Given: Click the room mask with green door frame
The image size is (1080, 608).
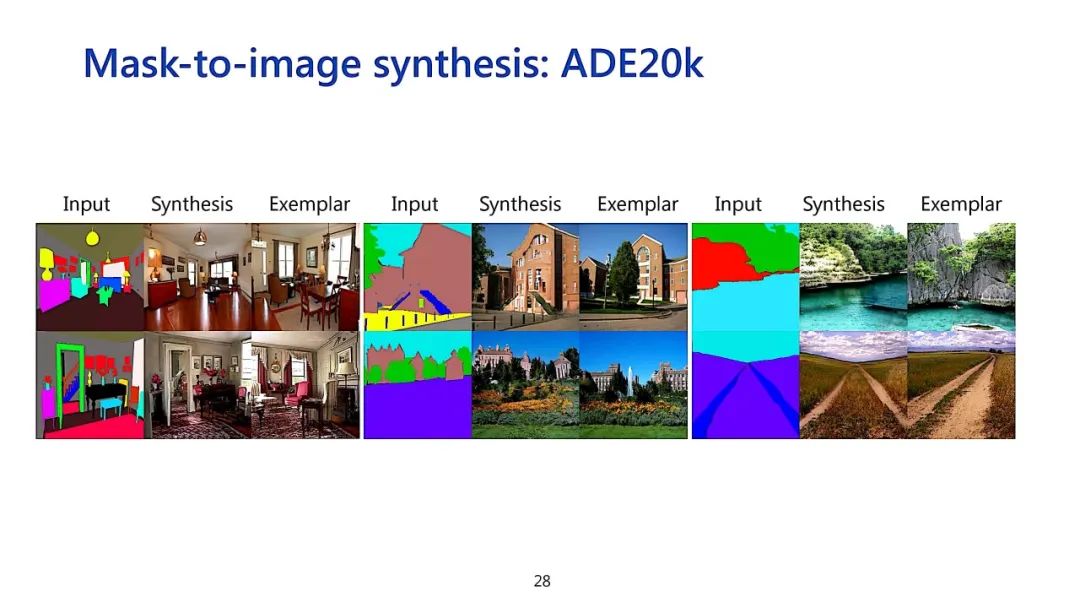Looking at the screenshot, I should 90,384.
